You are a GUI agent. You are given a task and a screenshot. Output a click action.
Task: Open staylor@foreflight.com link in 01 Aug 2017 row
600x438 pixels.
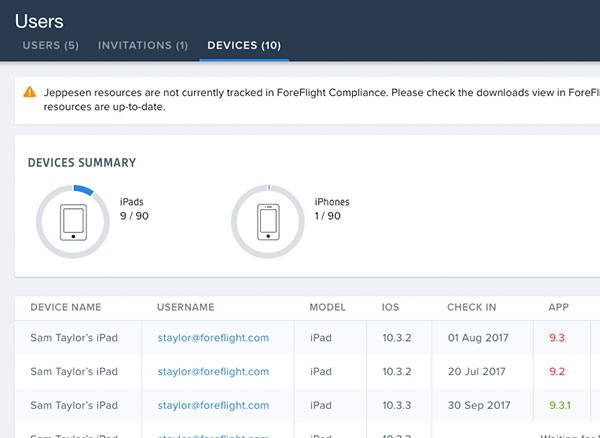pos(213,338)
